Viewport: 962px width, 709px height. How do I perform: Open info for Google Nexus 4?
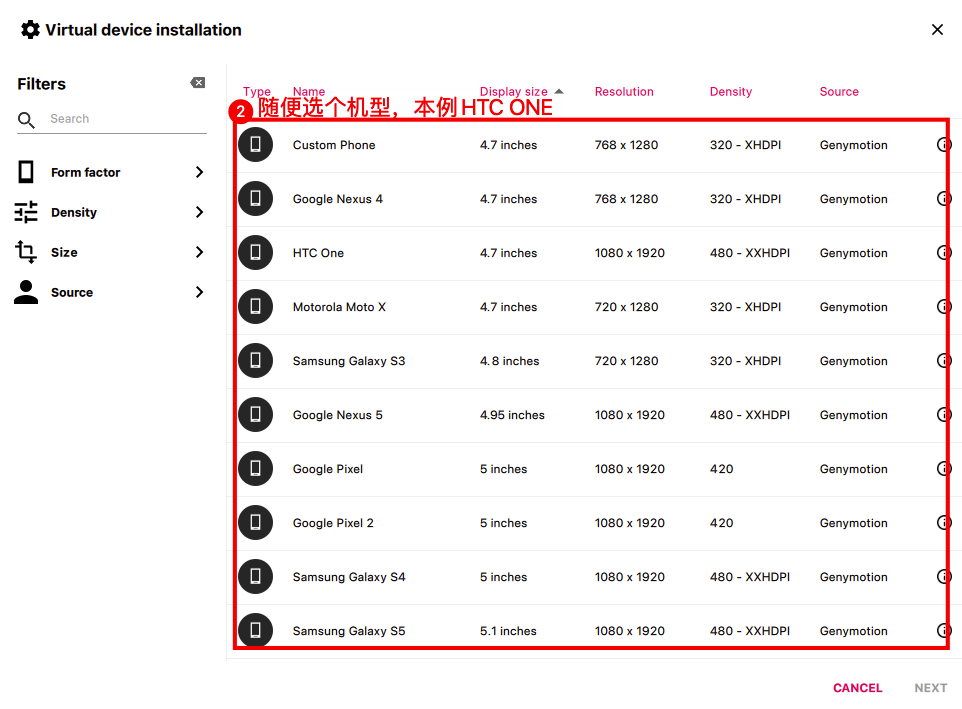coord(943,199)
